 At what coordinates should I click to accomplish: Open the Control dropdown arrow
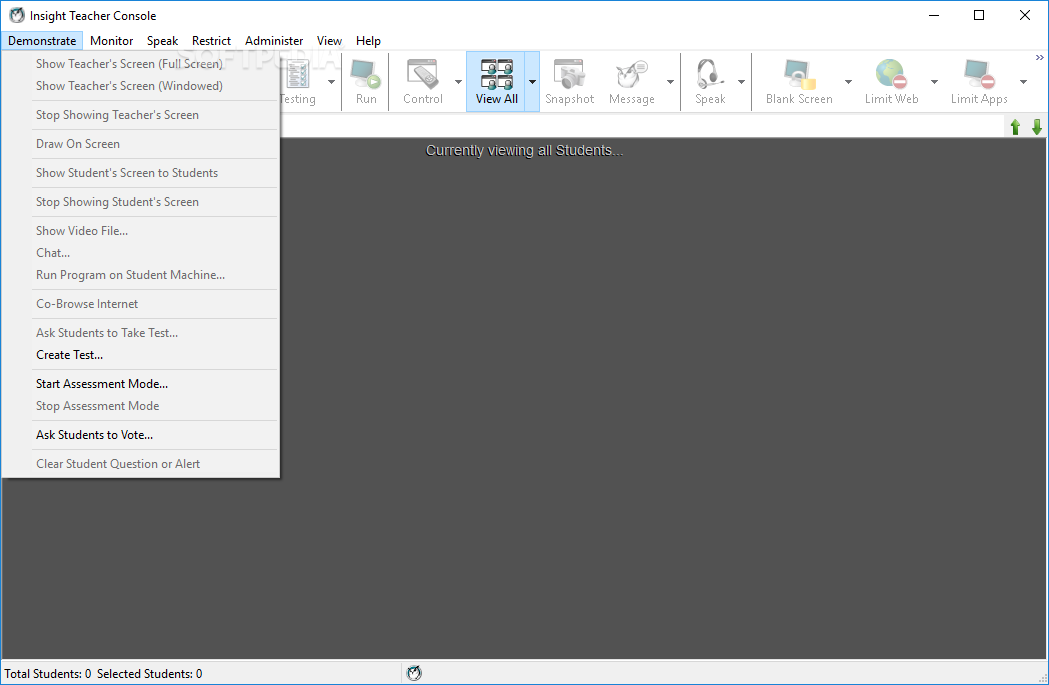458,82
